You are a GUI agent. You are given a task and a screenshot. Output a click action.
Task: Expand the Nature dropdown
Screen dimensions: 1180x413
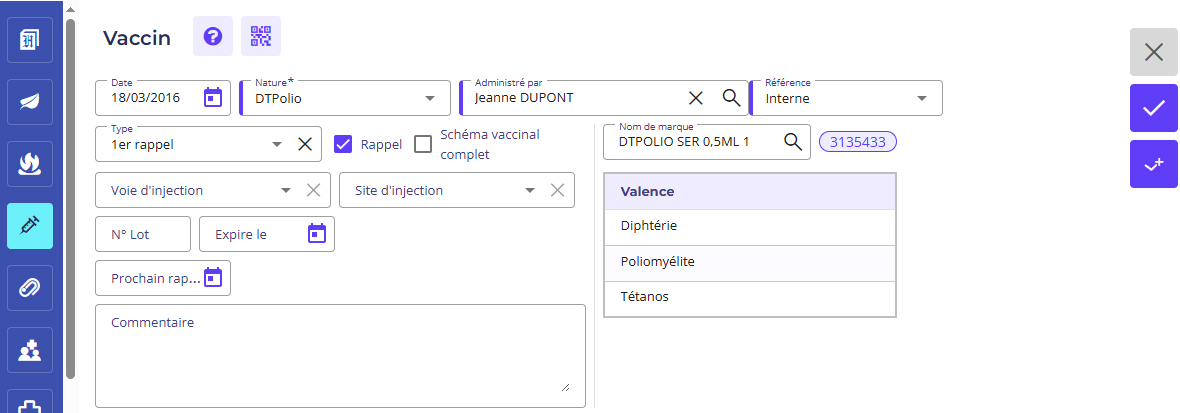coord(430,99)
